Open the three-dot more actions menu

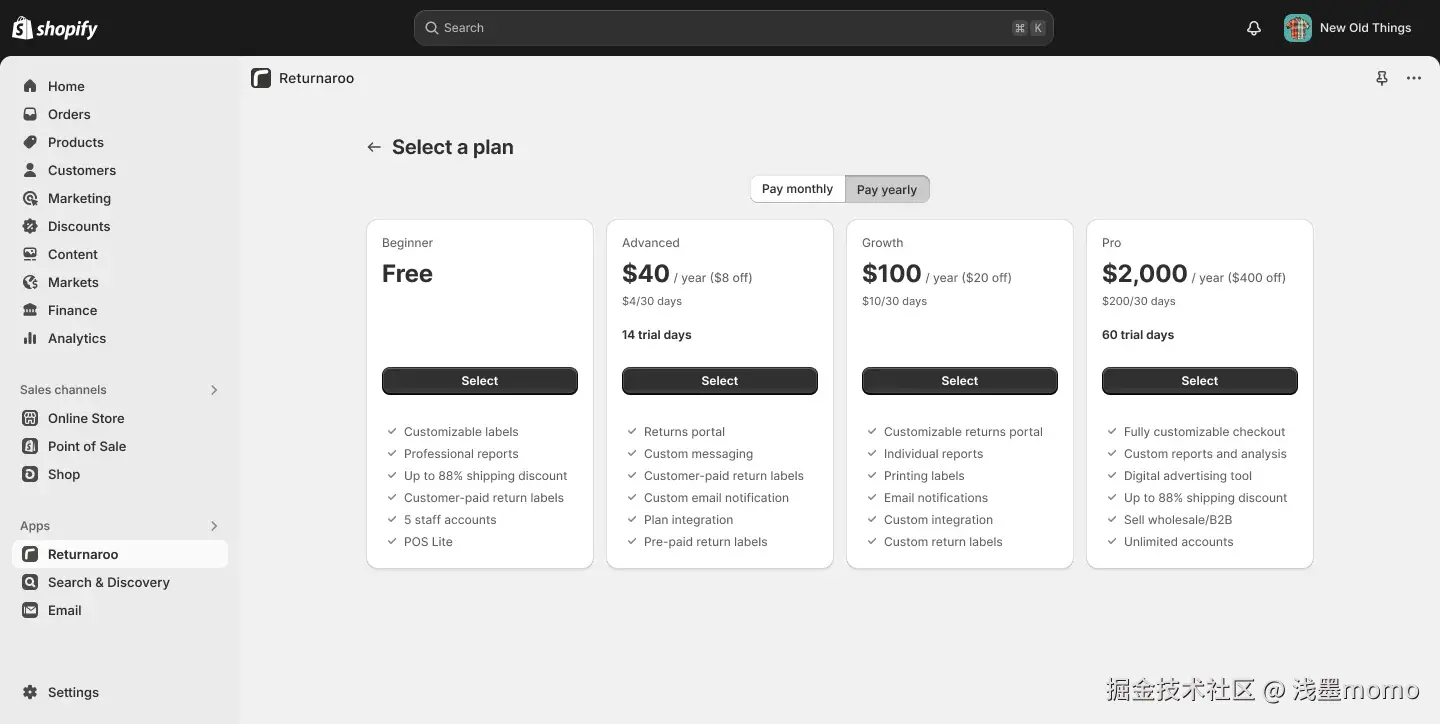tap(1414, 78)
